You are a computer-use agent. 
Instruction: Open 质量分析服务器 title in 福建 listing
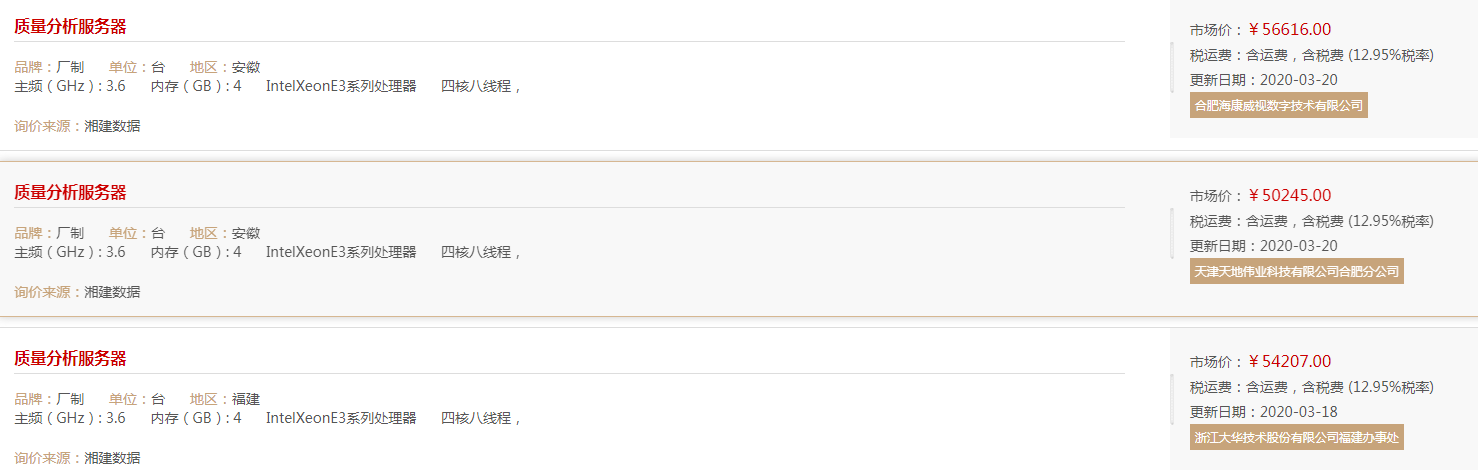pyautogui.click(x=70, y=359)
